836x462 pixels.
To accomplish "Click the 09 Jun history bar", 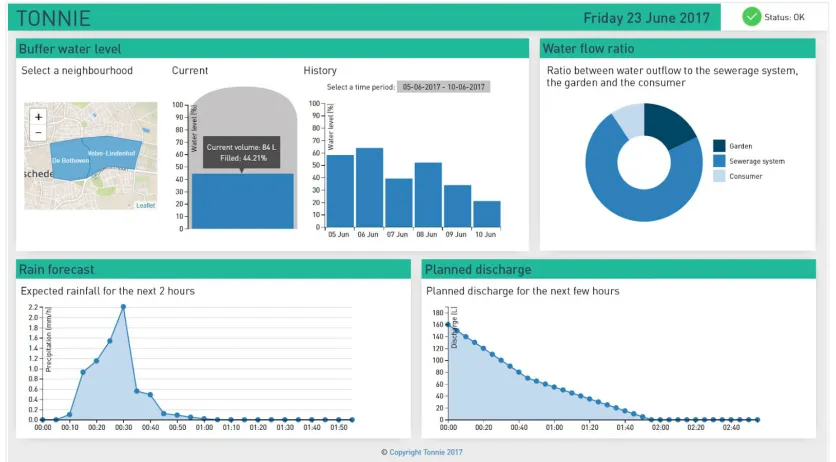I will coord(457,206).
